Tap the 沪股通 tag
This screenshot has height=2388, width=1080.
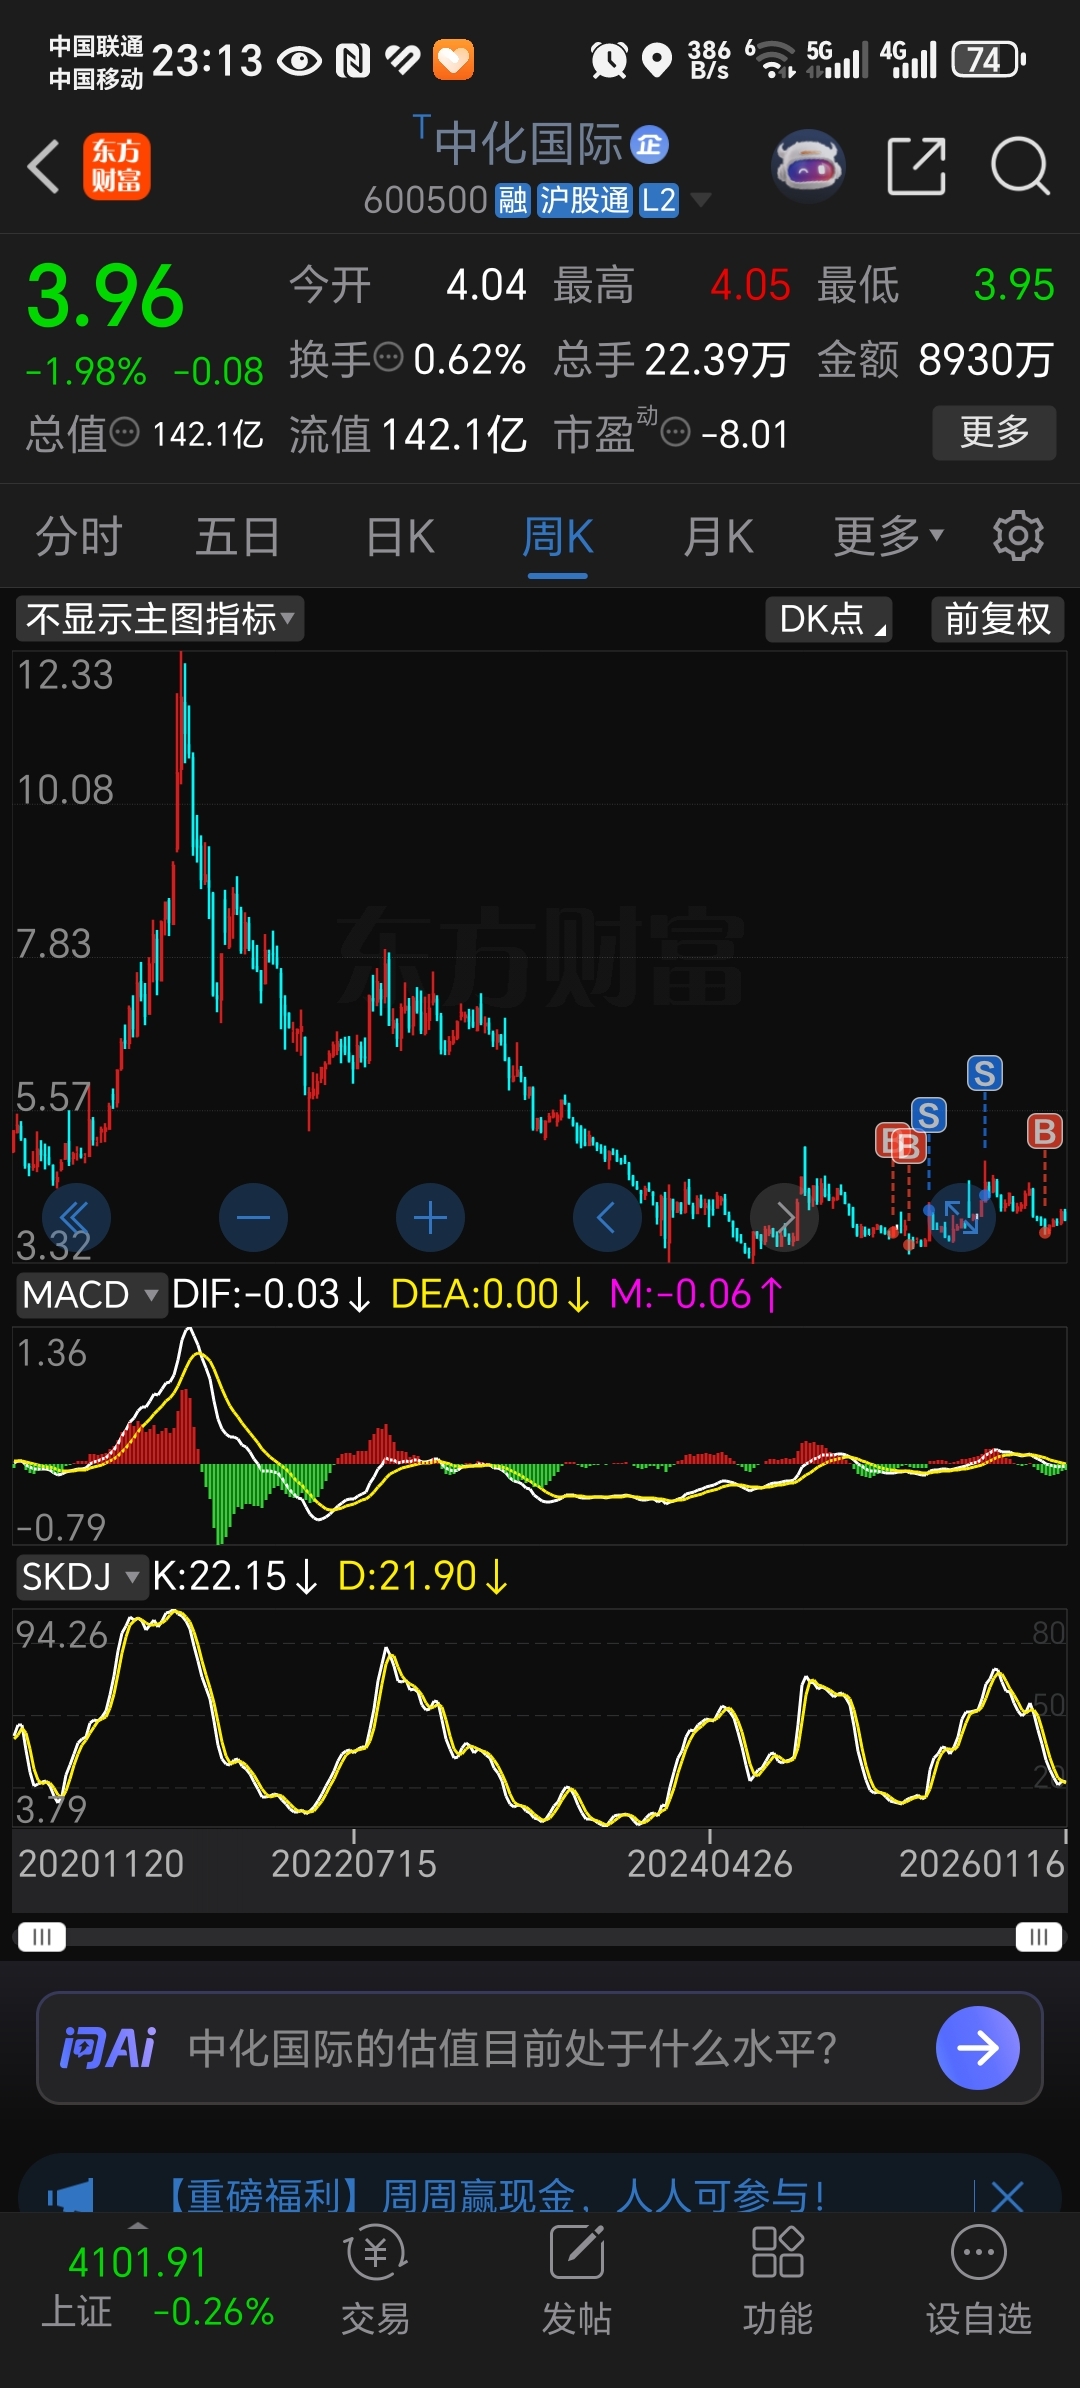[585, 201]
